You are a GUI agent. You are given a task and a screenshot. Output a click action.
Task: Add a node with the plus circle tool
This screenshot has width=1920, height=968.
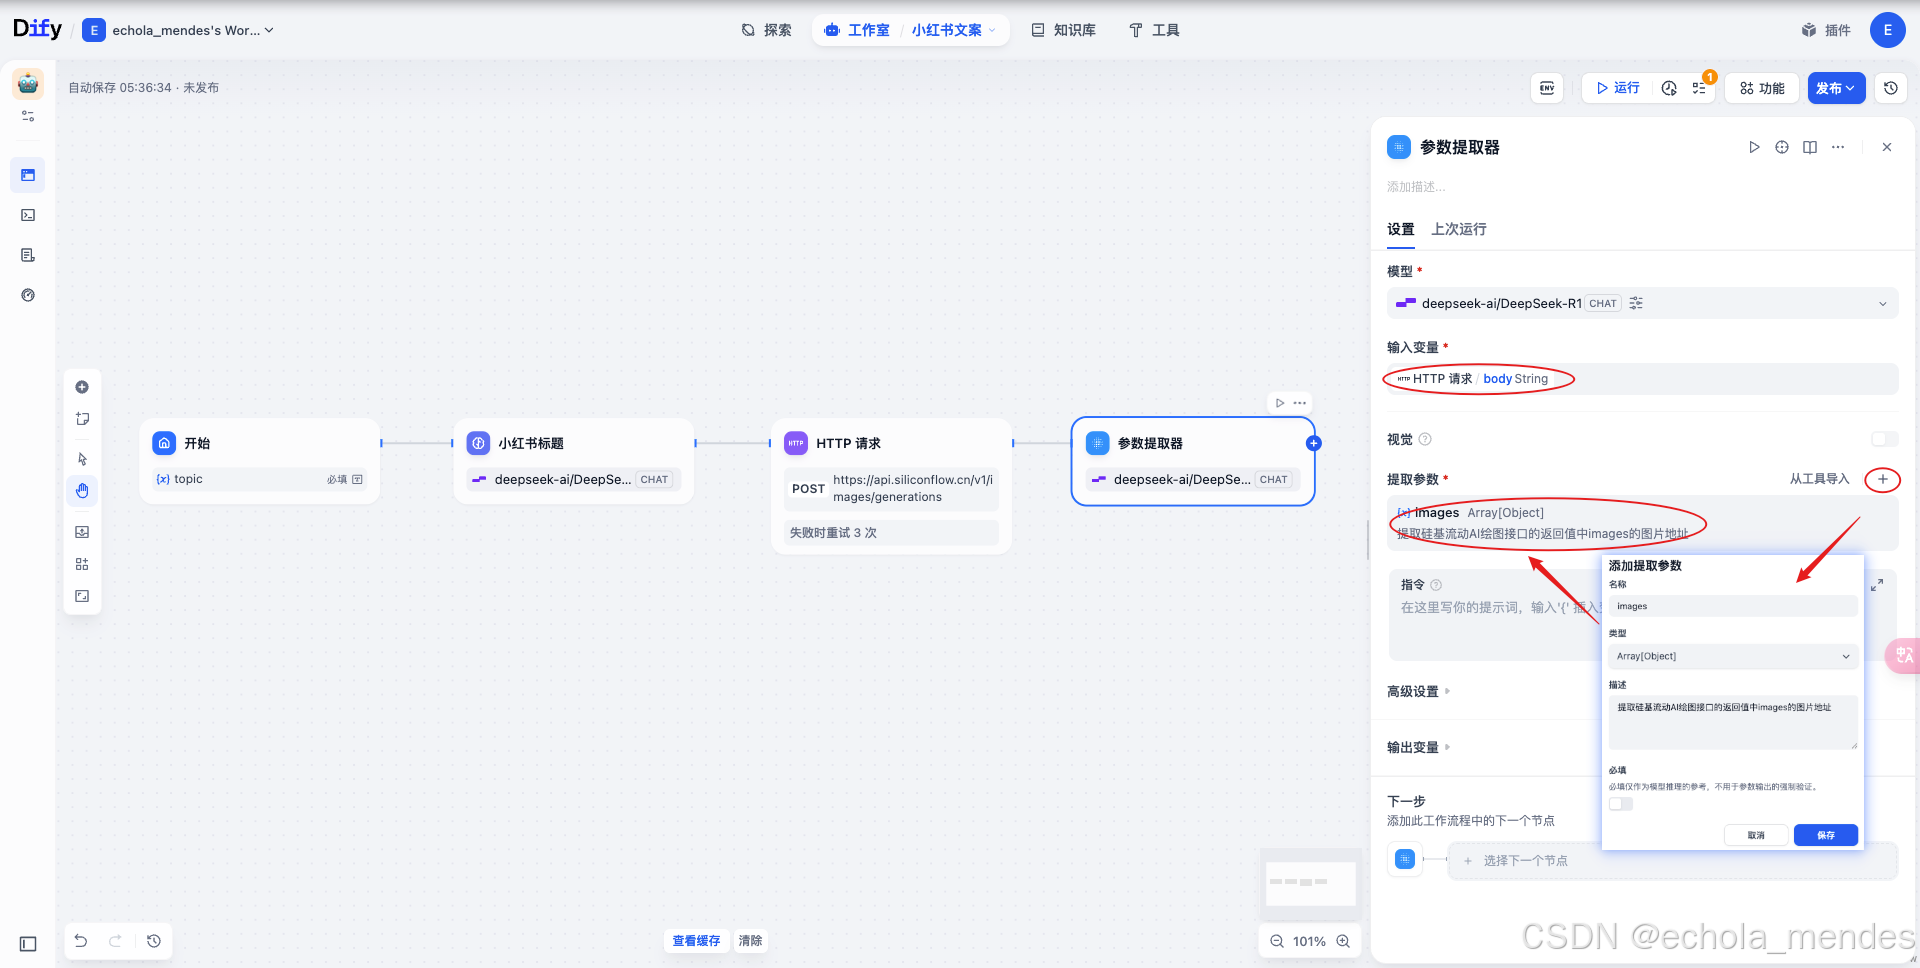click(82, 387)
